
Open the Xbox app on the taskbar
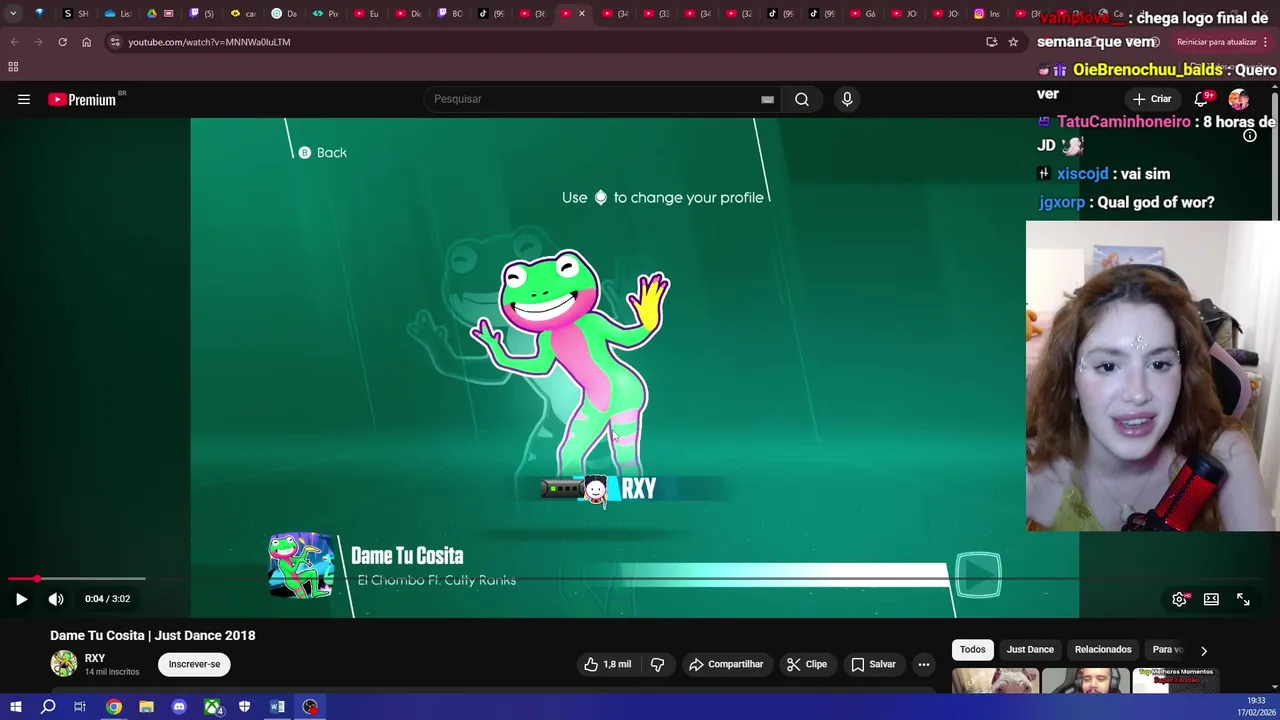click(213, 707)
